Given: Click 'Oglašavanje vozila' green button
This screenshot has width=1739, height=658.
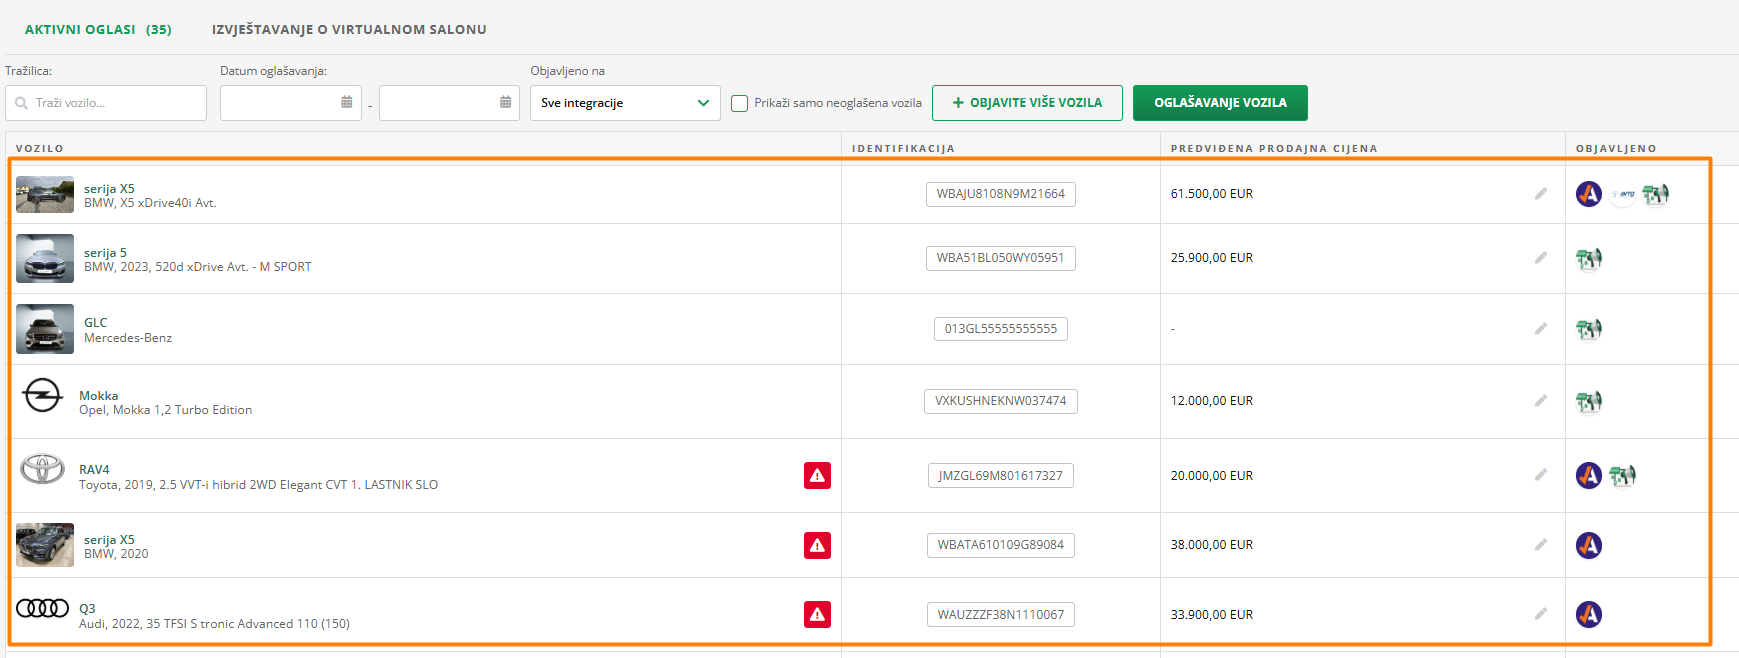Looking at the screenshot, I should point(1220,103).
